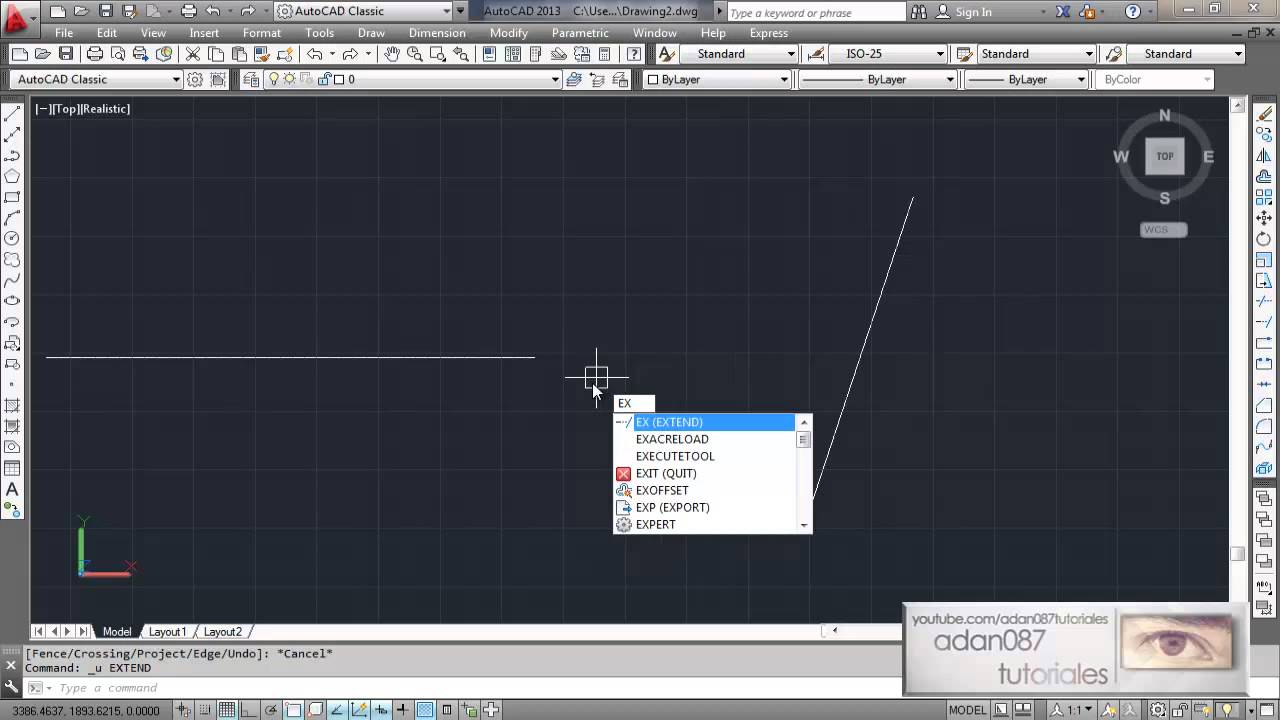This screenshot has height=720, width=1280.
Task: Open the Layer Properties Manager icon
Action: coord(250,79)
